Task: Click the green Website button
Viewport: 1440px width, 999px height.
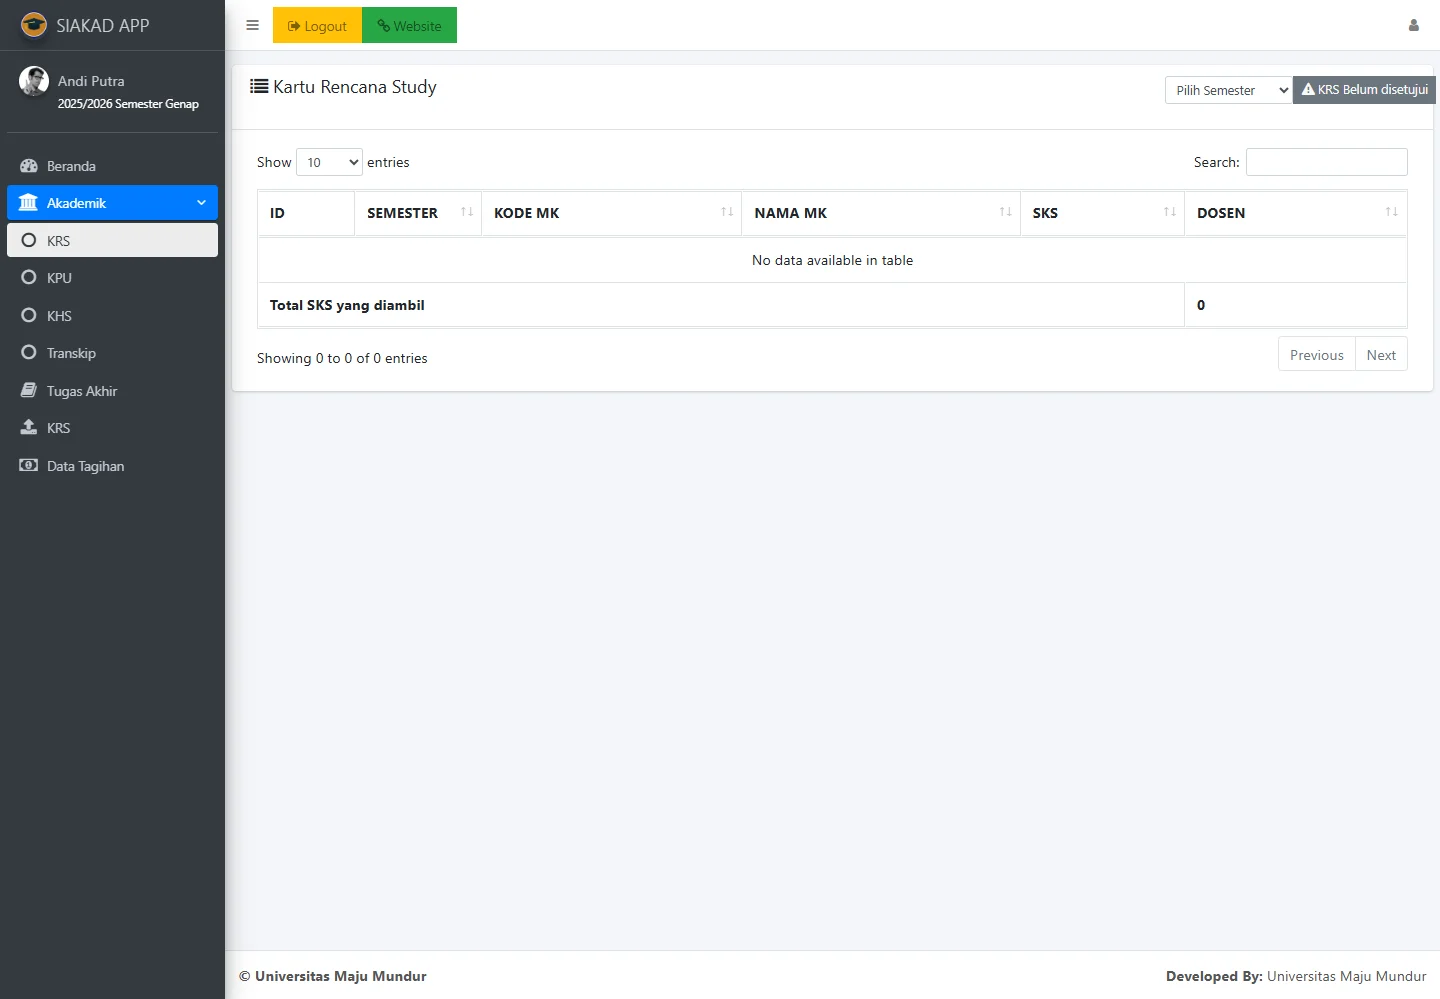Action: click(409, 26)
